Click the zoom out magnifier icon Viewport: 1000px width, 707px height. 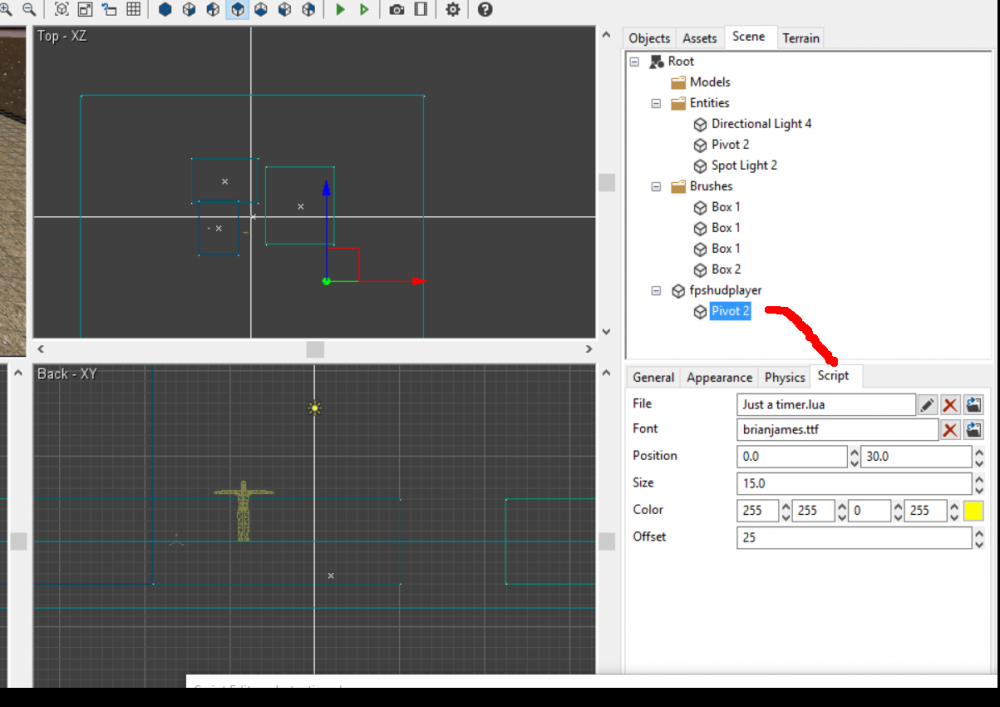[29, 9]
